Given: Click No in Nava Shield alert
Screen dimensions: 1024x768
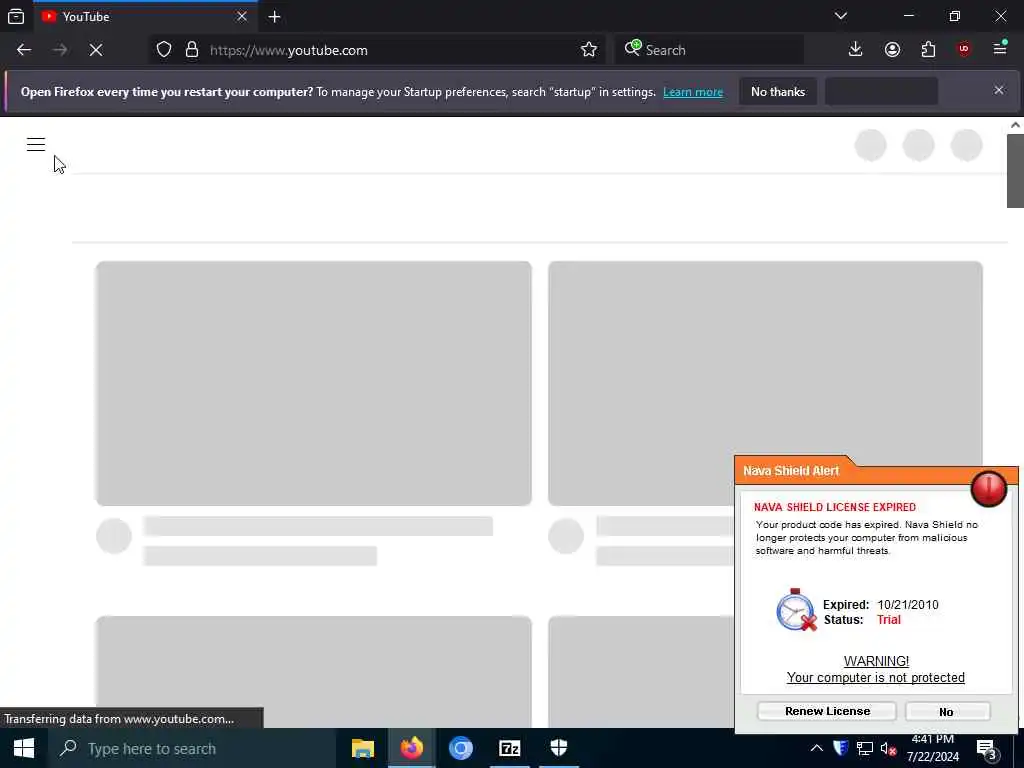Looking at the screenshot, I should pyautogui.click(x=947, y=712).
